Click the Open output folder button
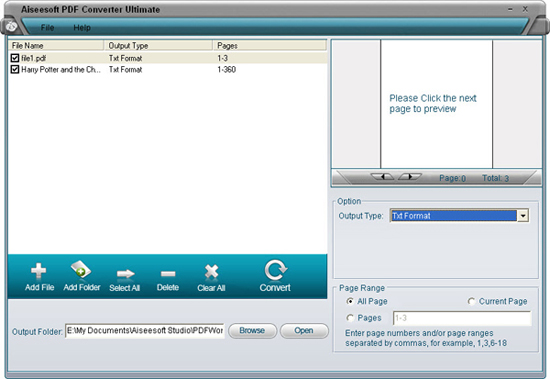The image size is (550, 379). point(304,331)
